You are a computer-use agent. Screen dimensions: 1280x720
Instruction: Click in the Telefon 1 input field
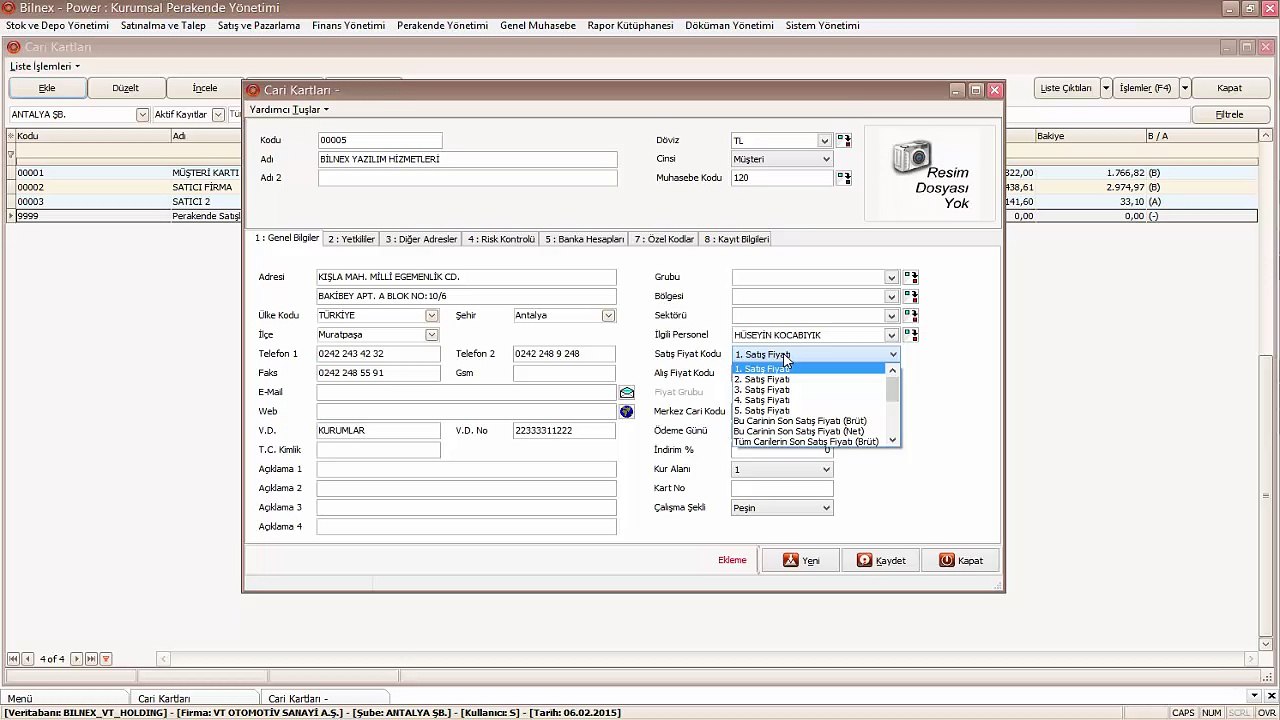point(379,354)
